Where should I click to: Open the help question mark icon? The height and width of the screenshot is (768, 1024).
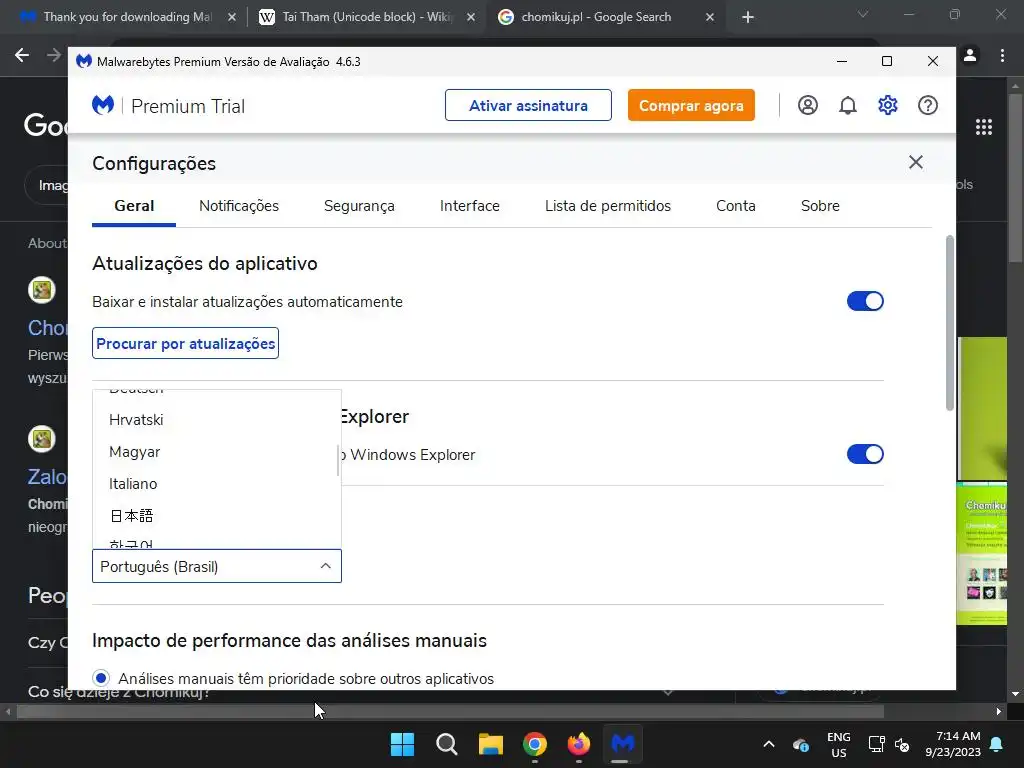pos(927,105)
